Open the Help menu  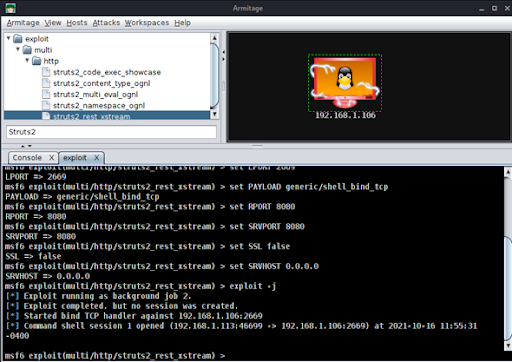click(182, 23)
